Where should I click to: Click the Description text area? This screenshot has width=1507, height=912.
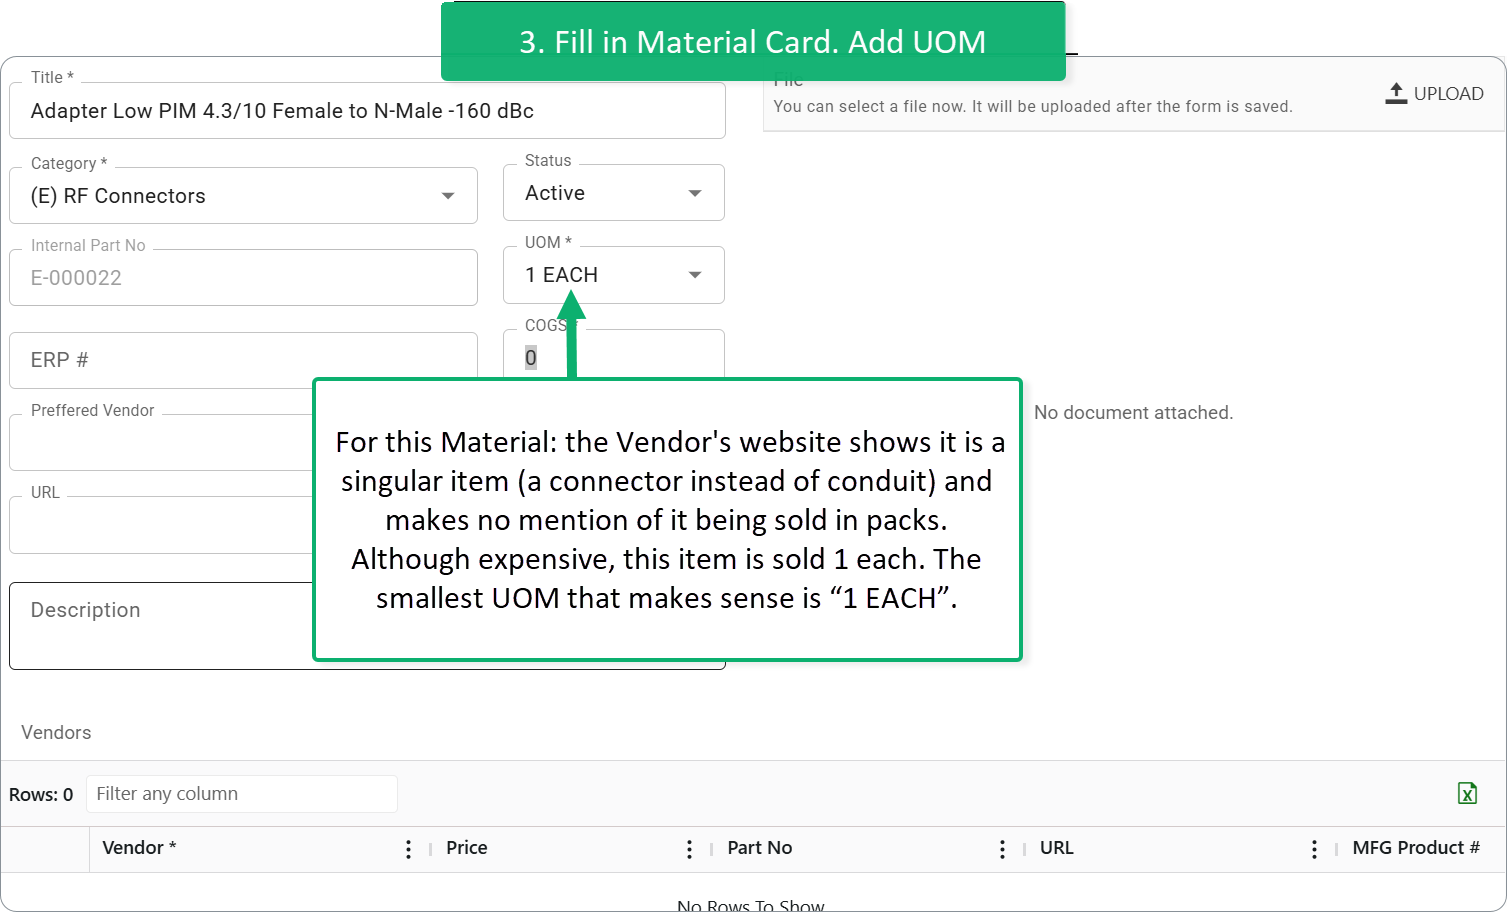point(161,626)
